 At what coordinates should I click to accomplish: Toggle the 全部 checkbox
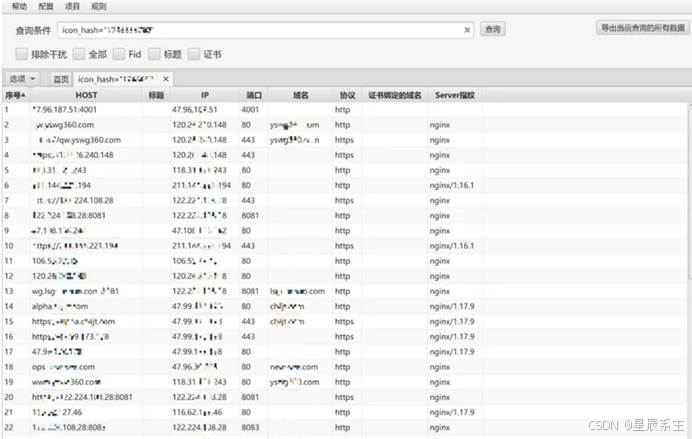point(79,54)
